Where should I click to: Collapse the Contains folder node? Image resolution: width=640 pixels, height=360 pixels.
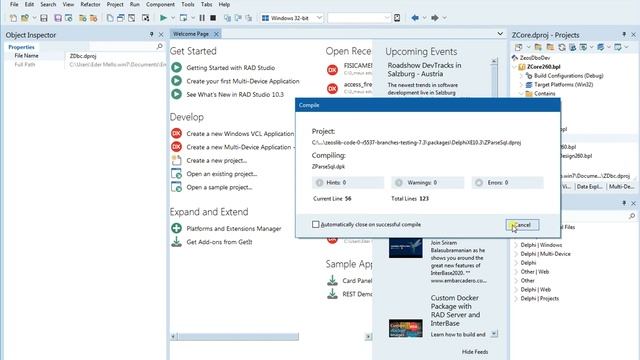[521, 93]
